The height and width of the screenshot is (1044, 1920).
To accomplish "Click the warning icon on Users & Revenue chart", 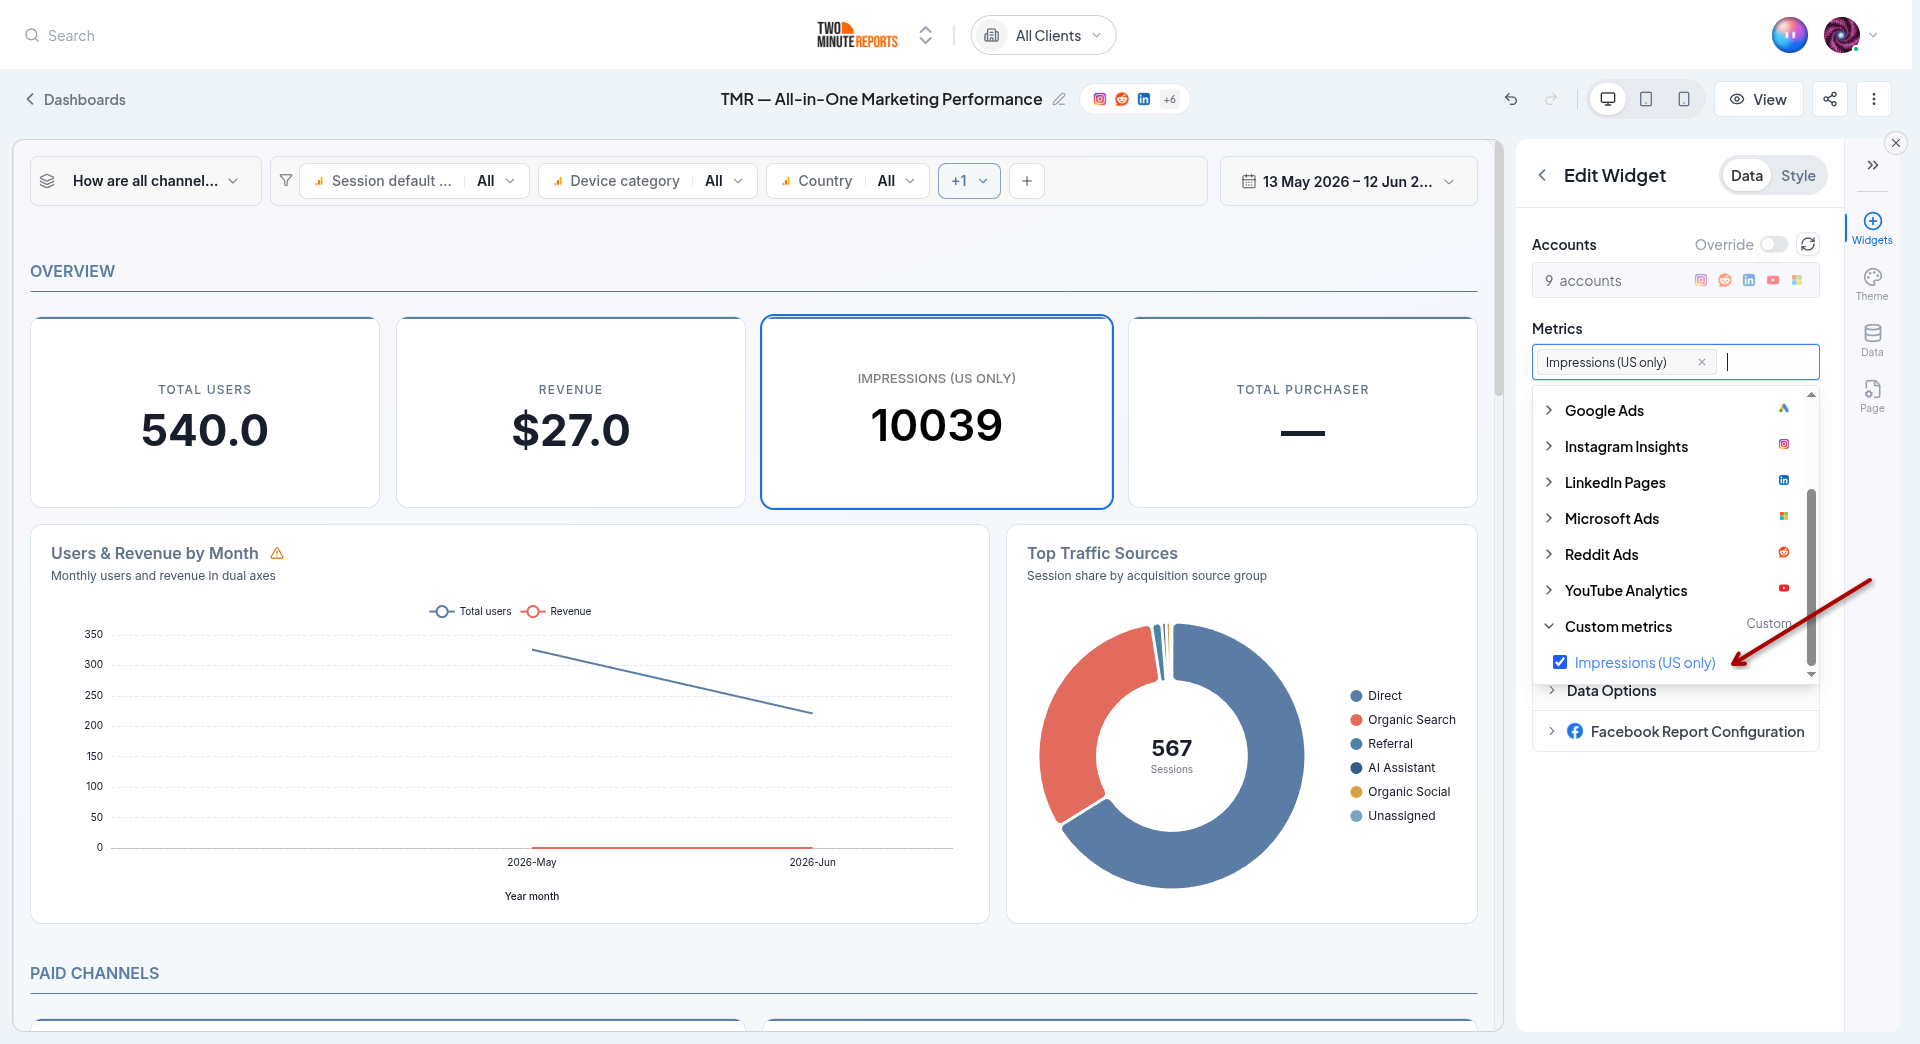I will pos(278,553).
